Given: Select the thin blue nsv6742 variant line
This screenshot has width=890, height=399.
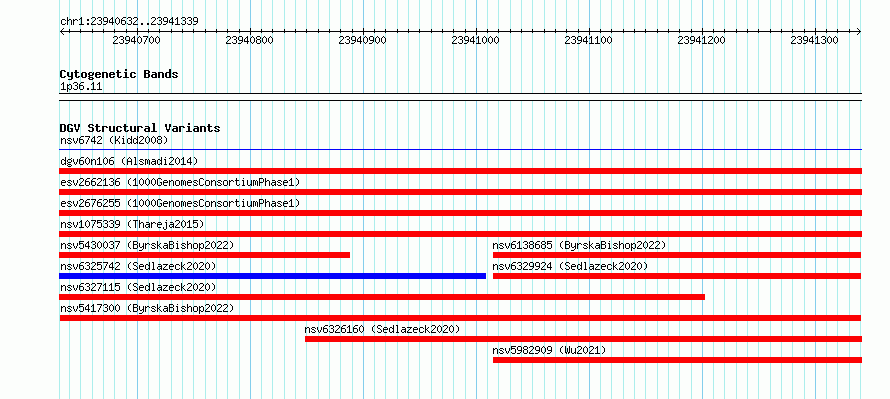Looking at the screenshot, I should (x=460, y=150).
